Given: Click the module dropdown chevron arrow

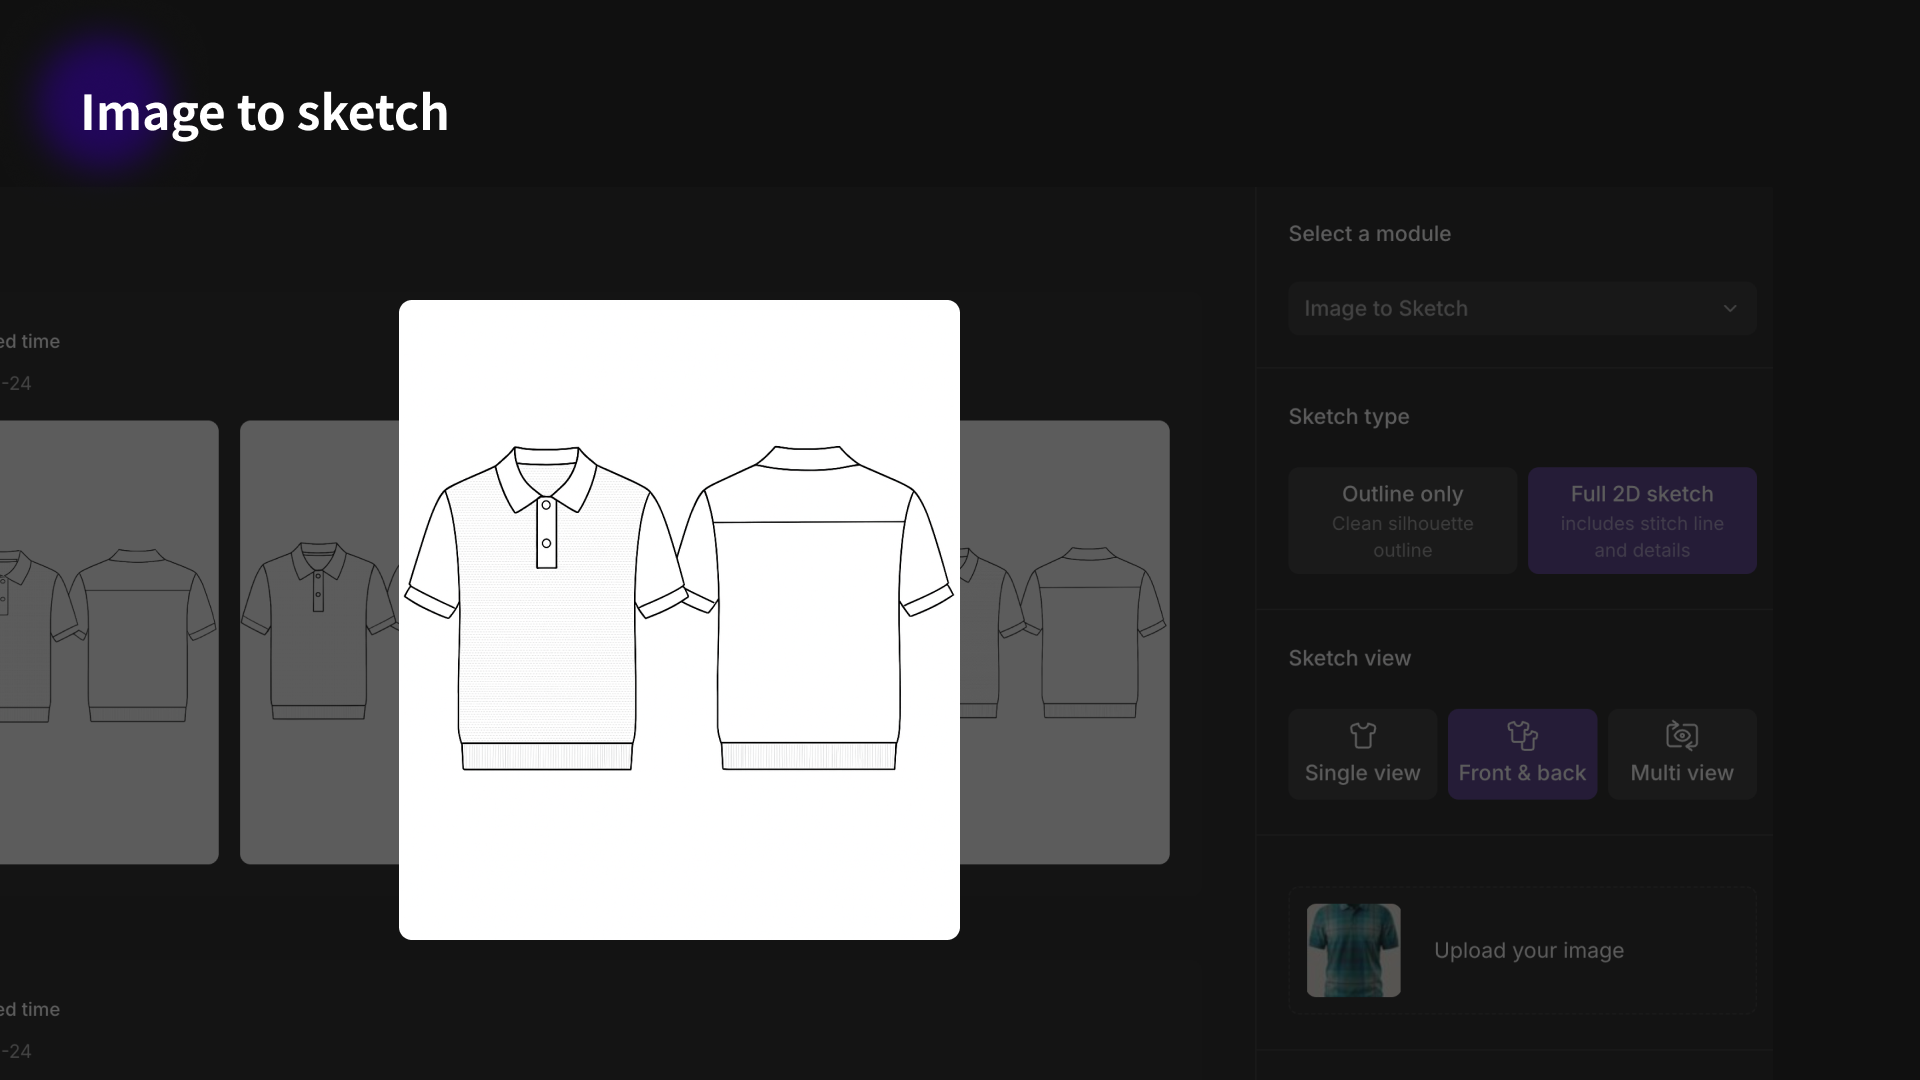Looking at the screenshot, I should 1730,308.
